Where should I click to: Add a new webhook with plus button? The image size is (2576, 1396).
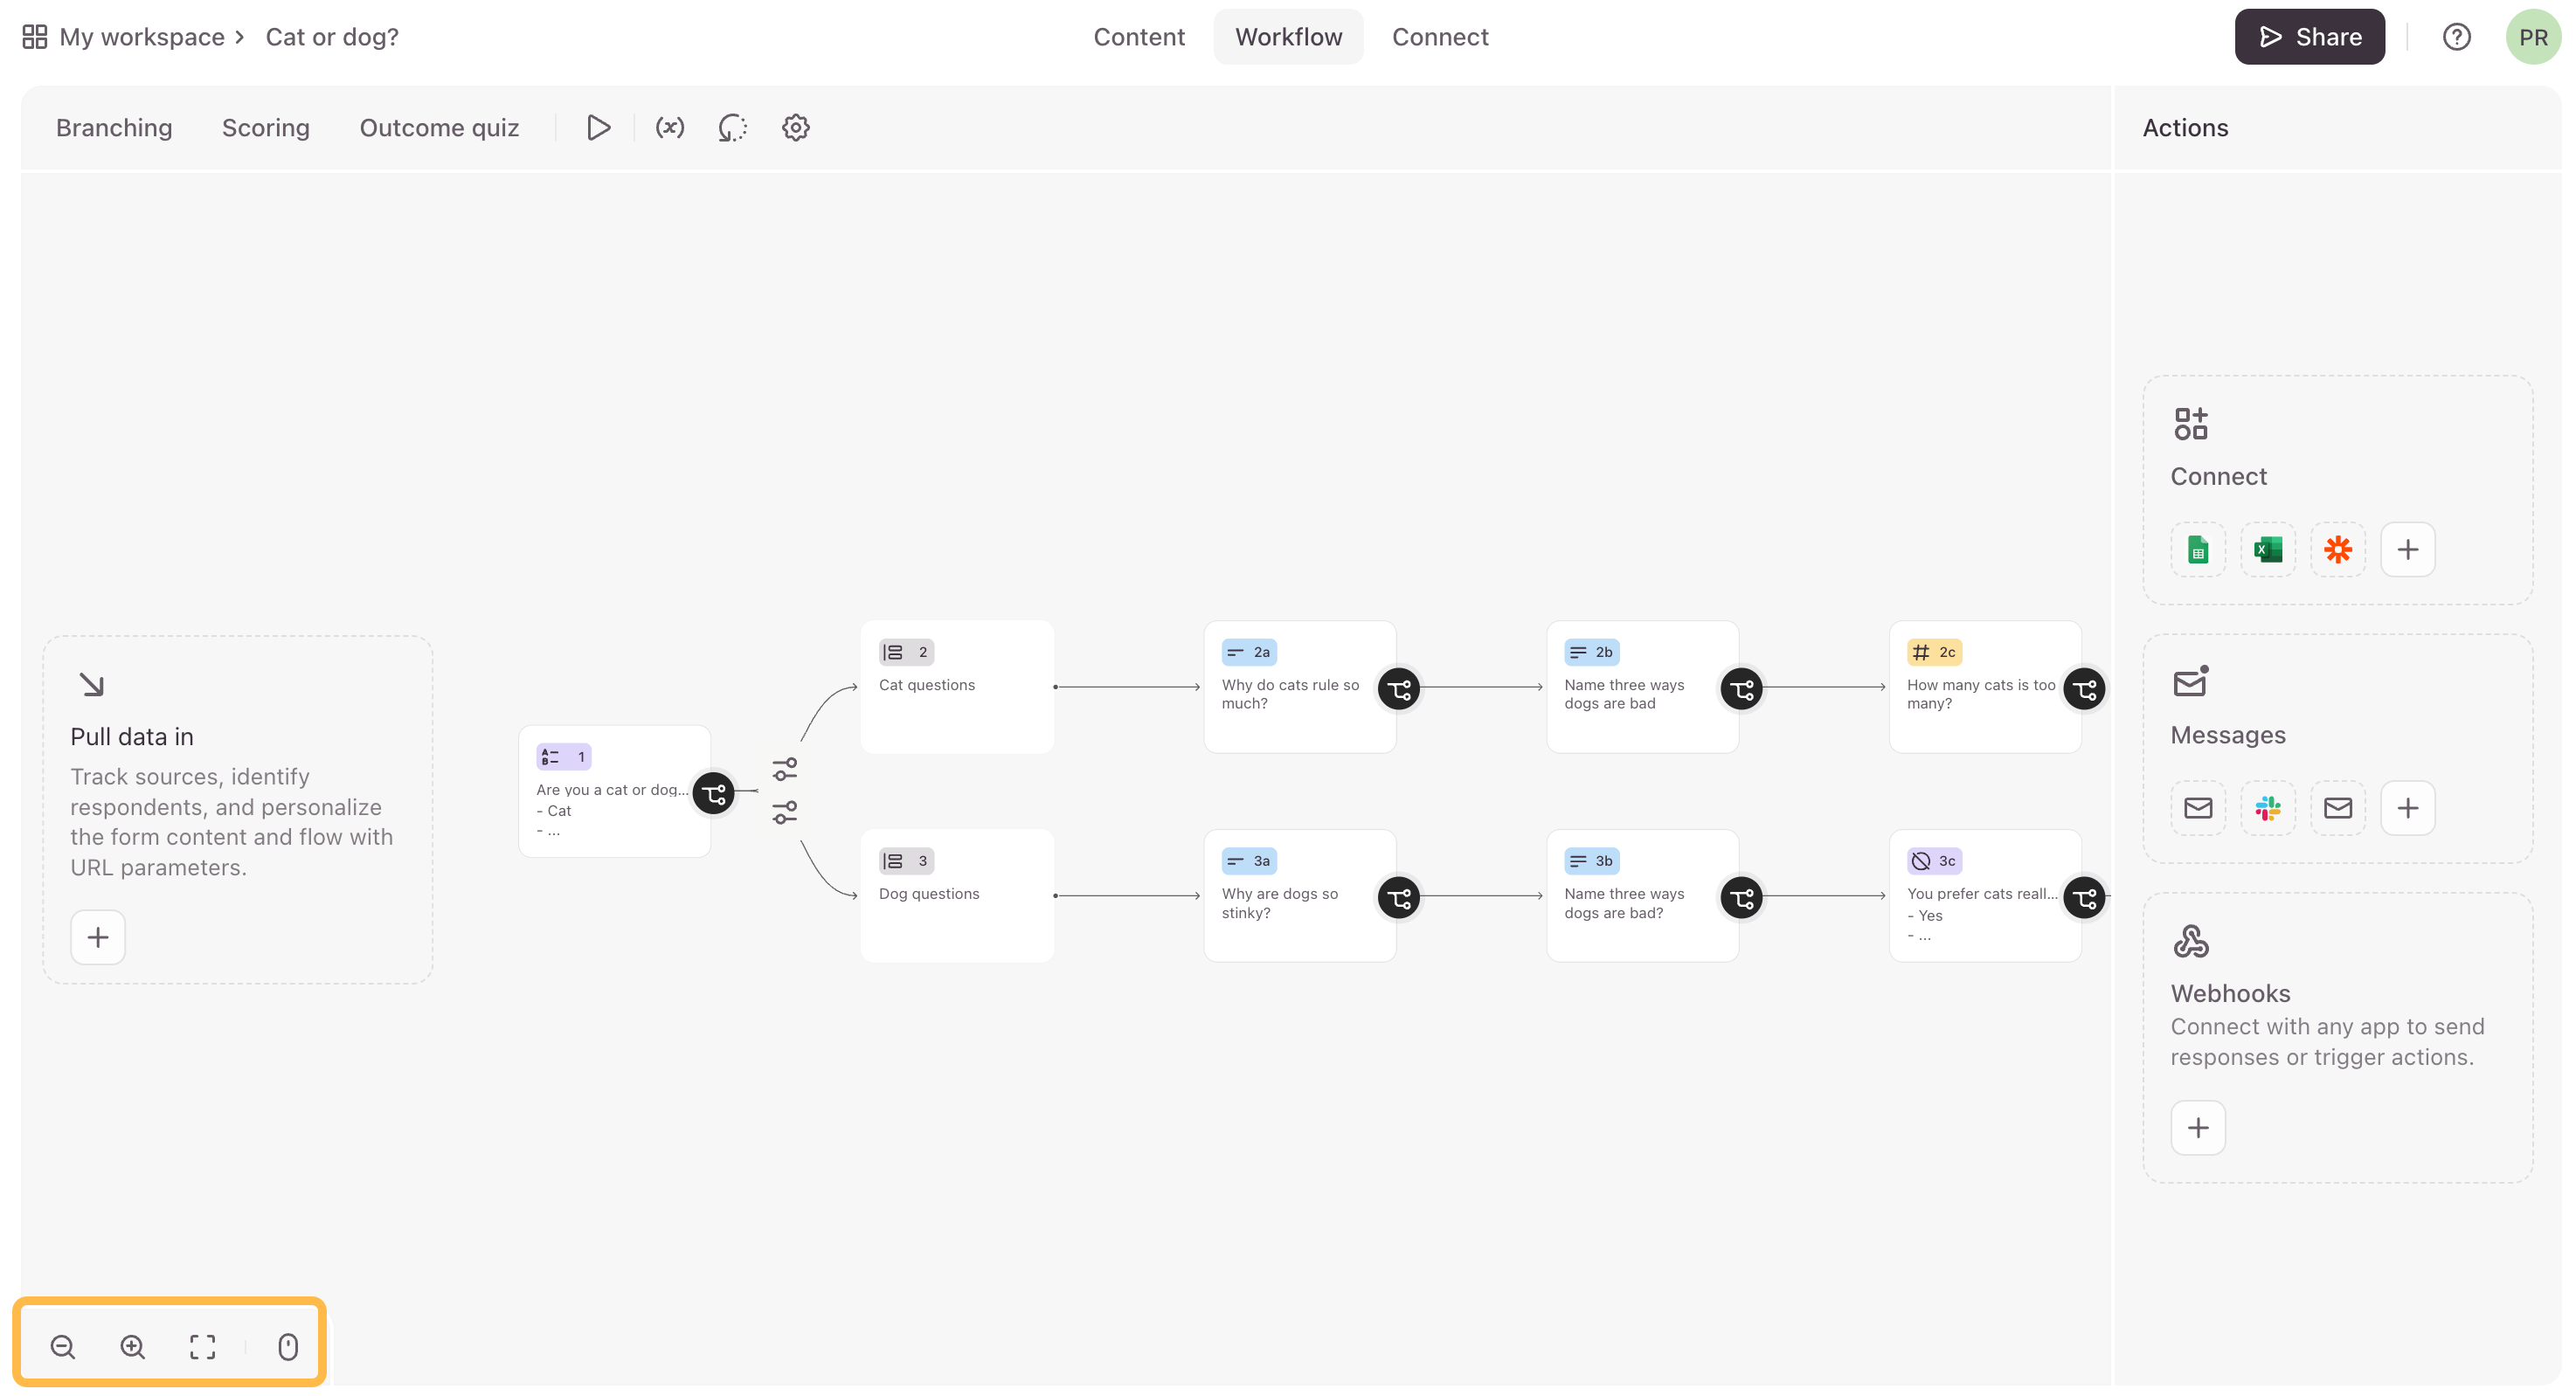click(x=2198, y=1128)
